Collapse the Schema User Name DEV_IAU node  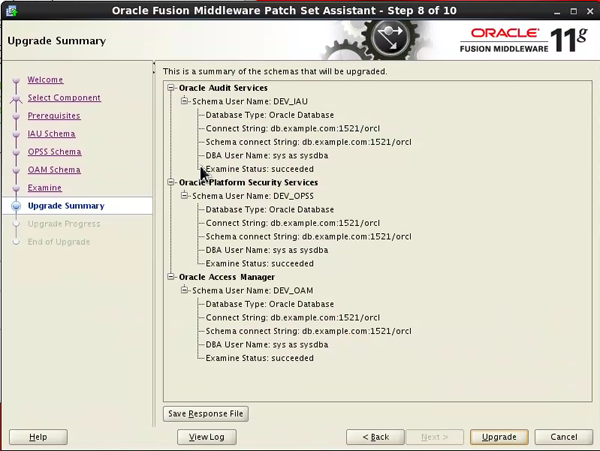point(184,101)
